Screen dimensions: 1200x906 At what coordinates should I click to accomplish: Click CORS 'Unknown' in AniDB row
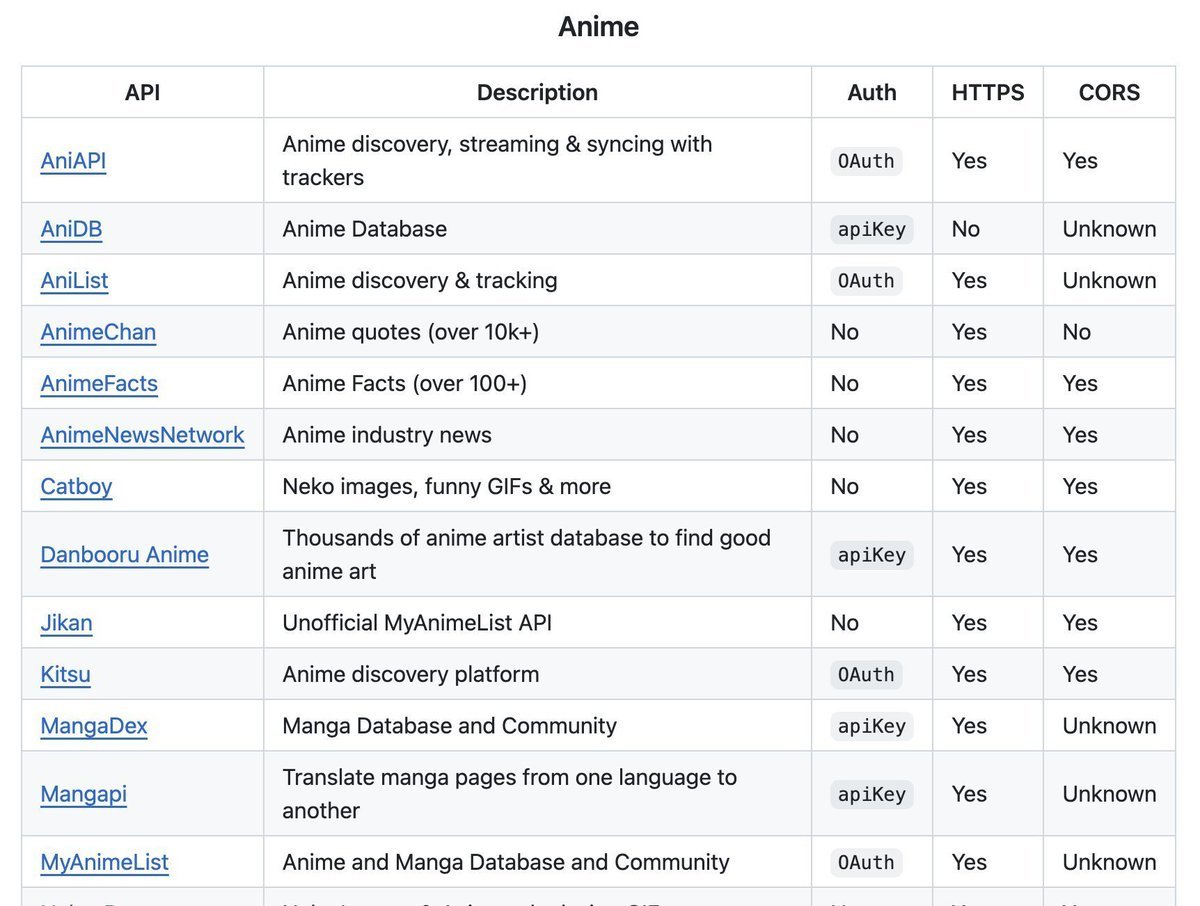(1109, 229)
